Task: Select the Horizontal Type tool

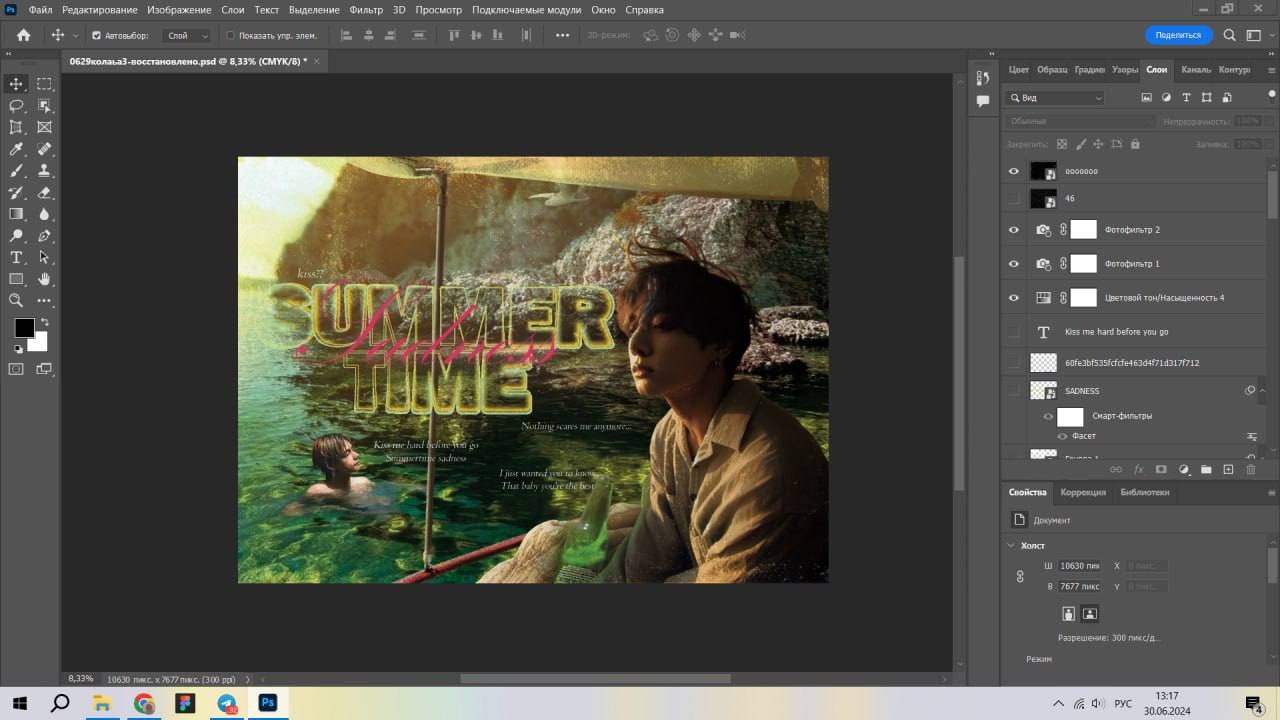Action: pos(16,257)
